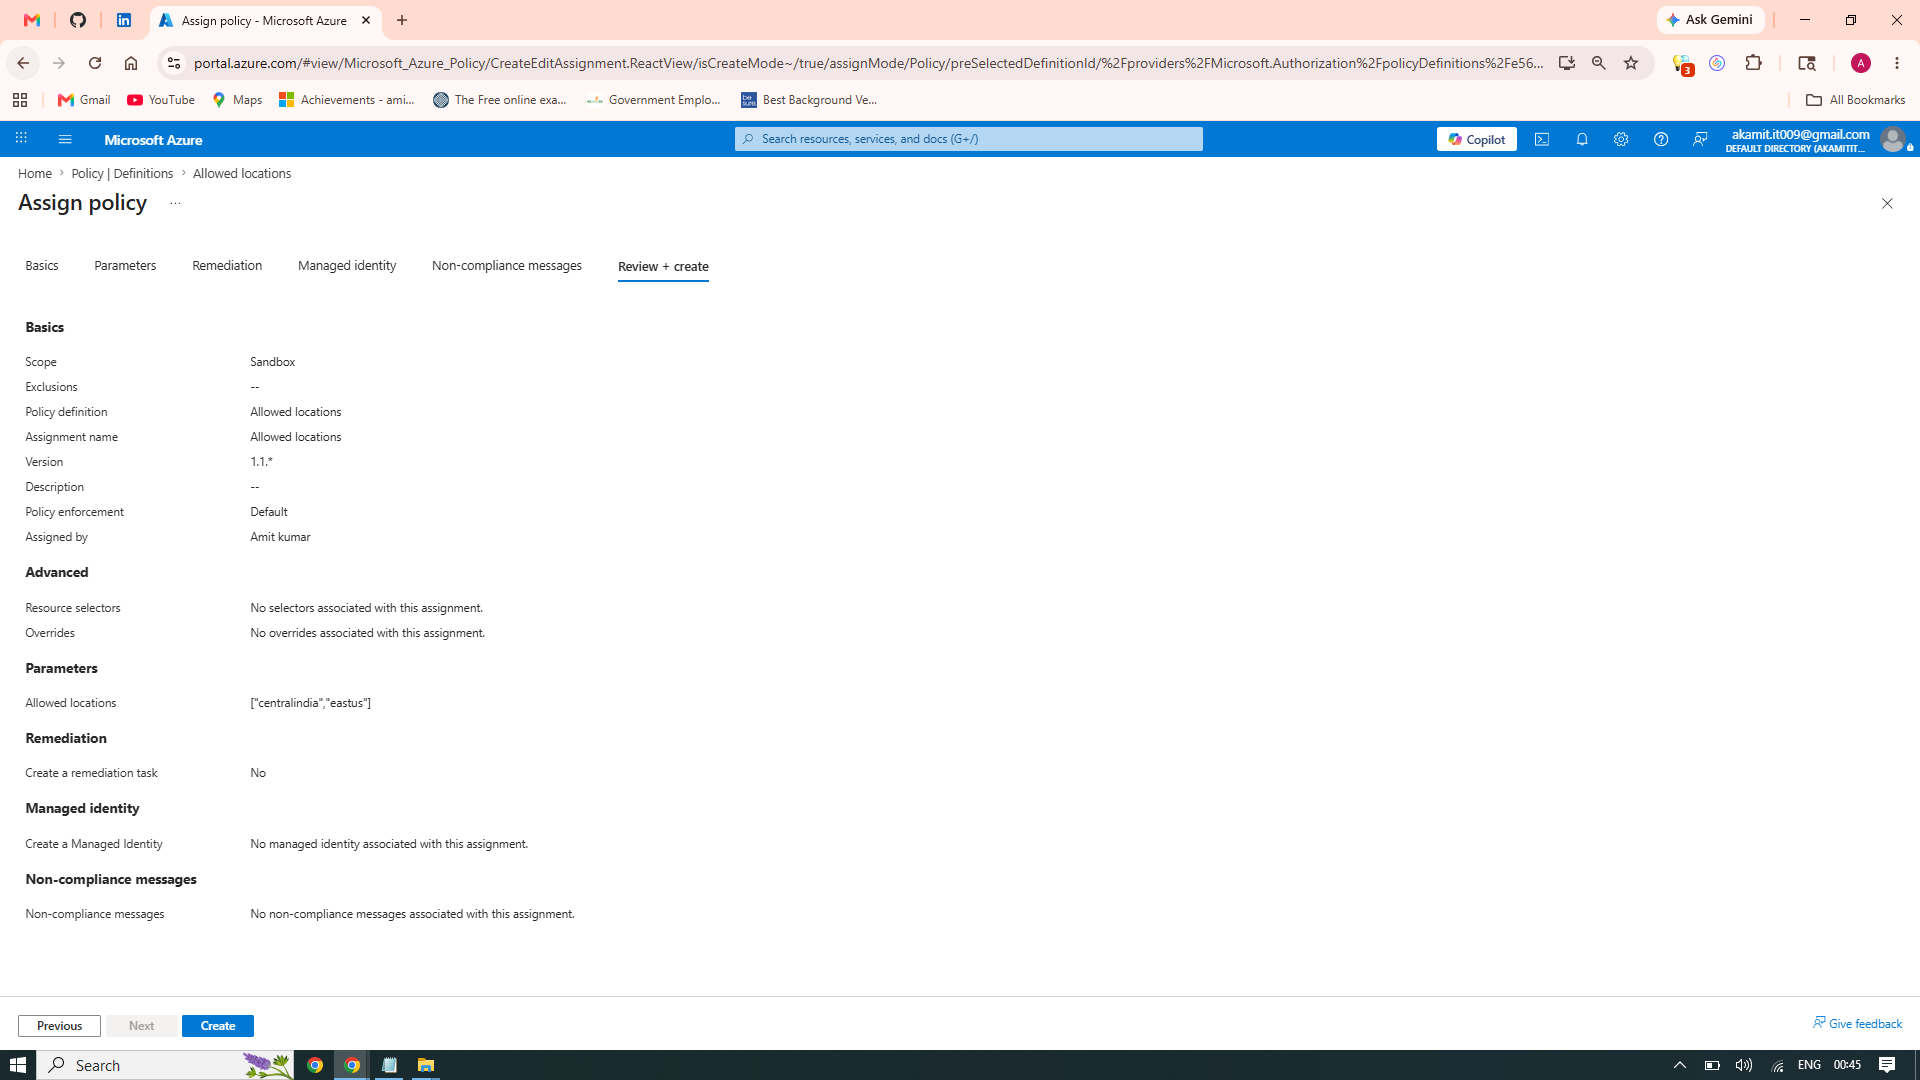This screenshot has width=1920, height=1080.
Task: Go to Home breadcrumb
Action: click(x=35, y=173)
